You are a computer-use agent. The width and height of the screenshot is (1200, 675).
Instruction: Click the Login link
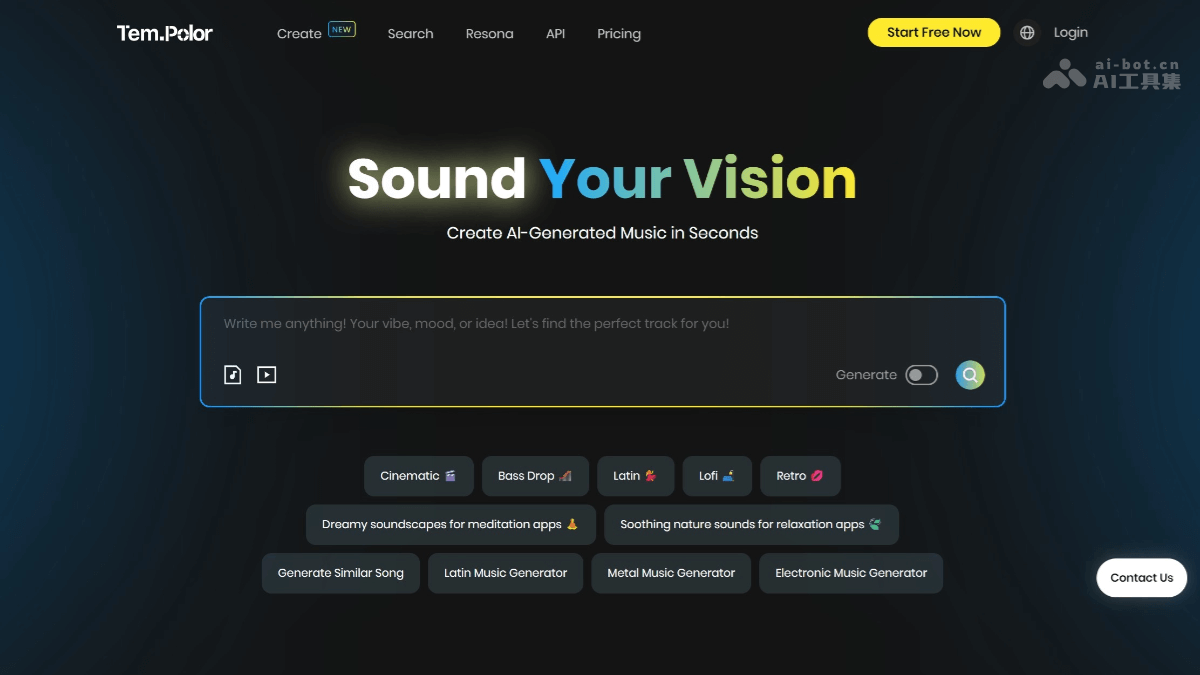(x=1070, y=33)
